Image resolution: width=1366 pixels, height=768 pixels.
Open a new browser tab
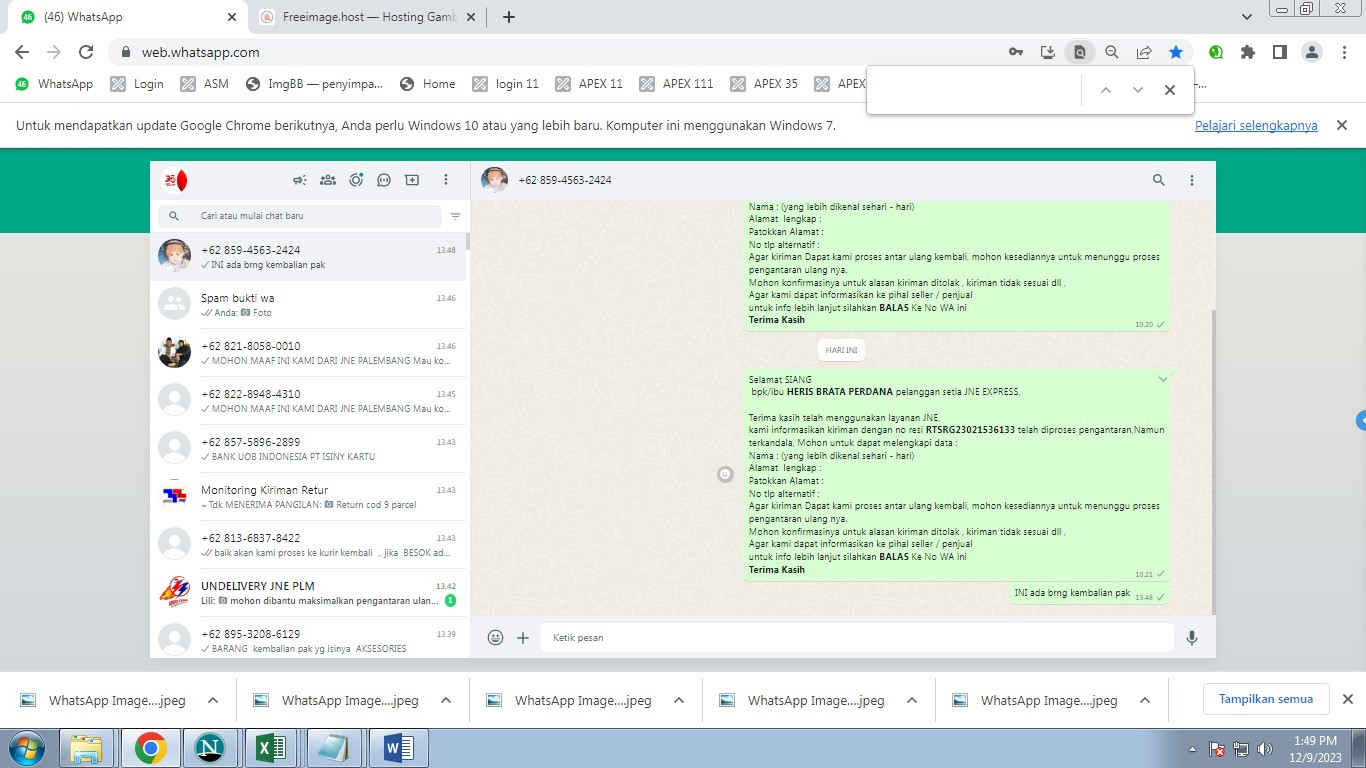tap(508, 17)
